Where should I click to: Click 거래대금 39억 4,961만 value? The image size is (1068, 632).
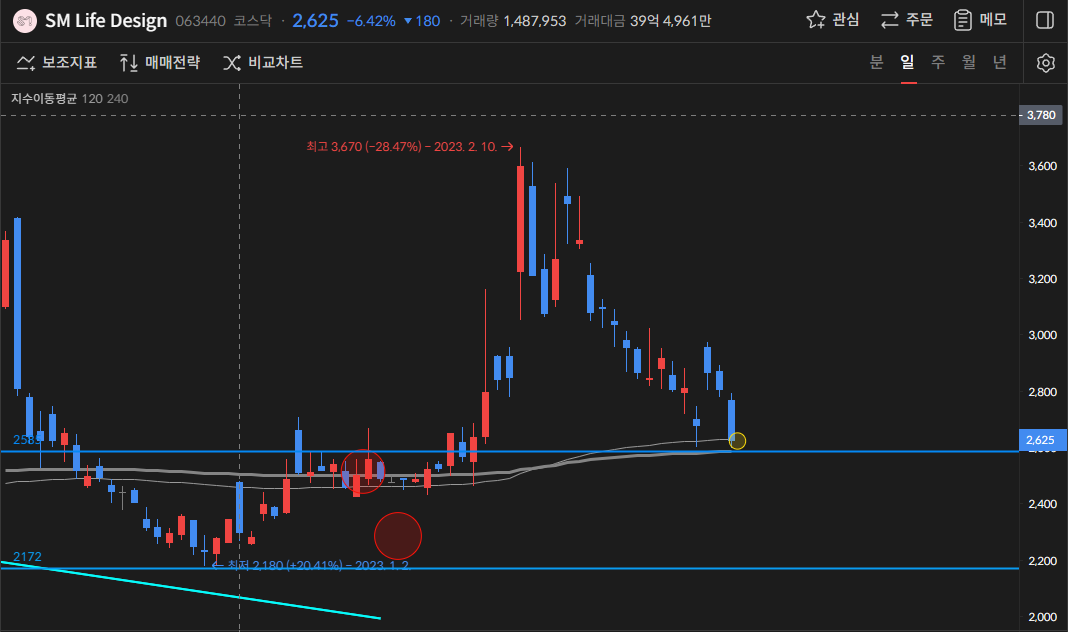click(643, 21)
